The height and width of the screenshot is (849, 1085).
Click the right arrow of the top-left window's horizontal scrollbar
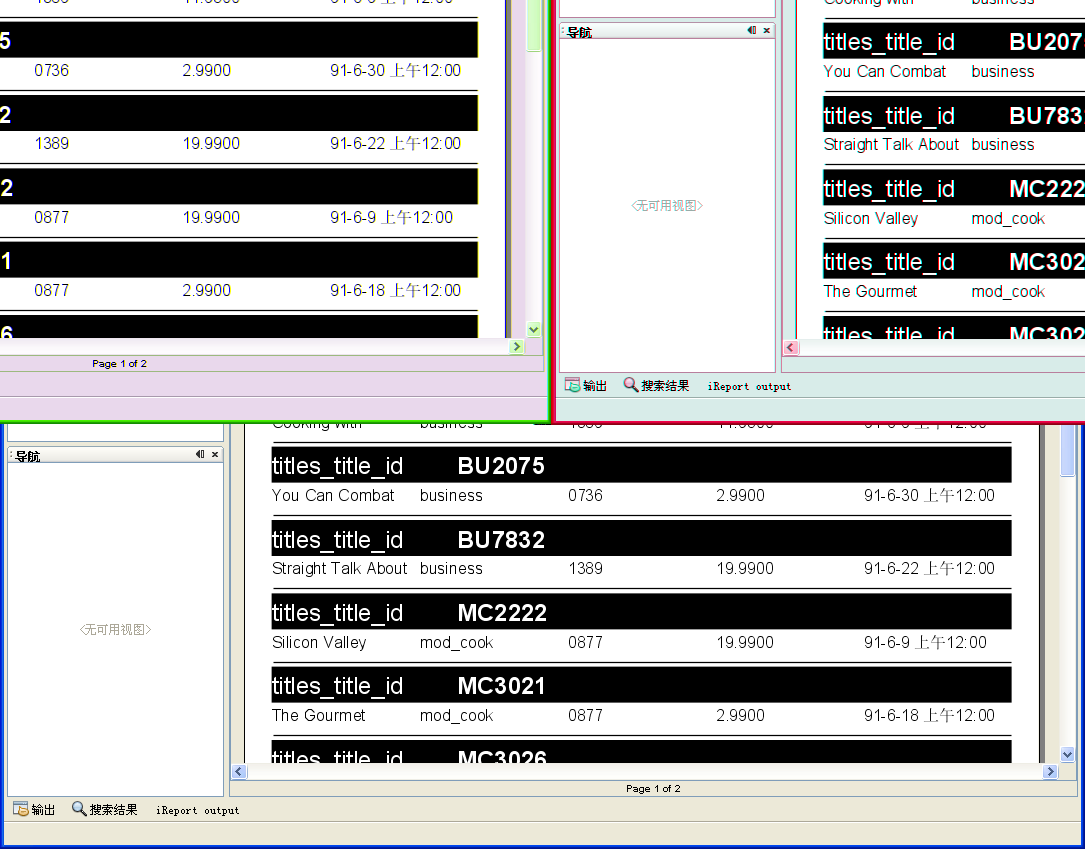517,347
